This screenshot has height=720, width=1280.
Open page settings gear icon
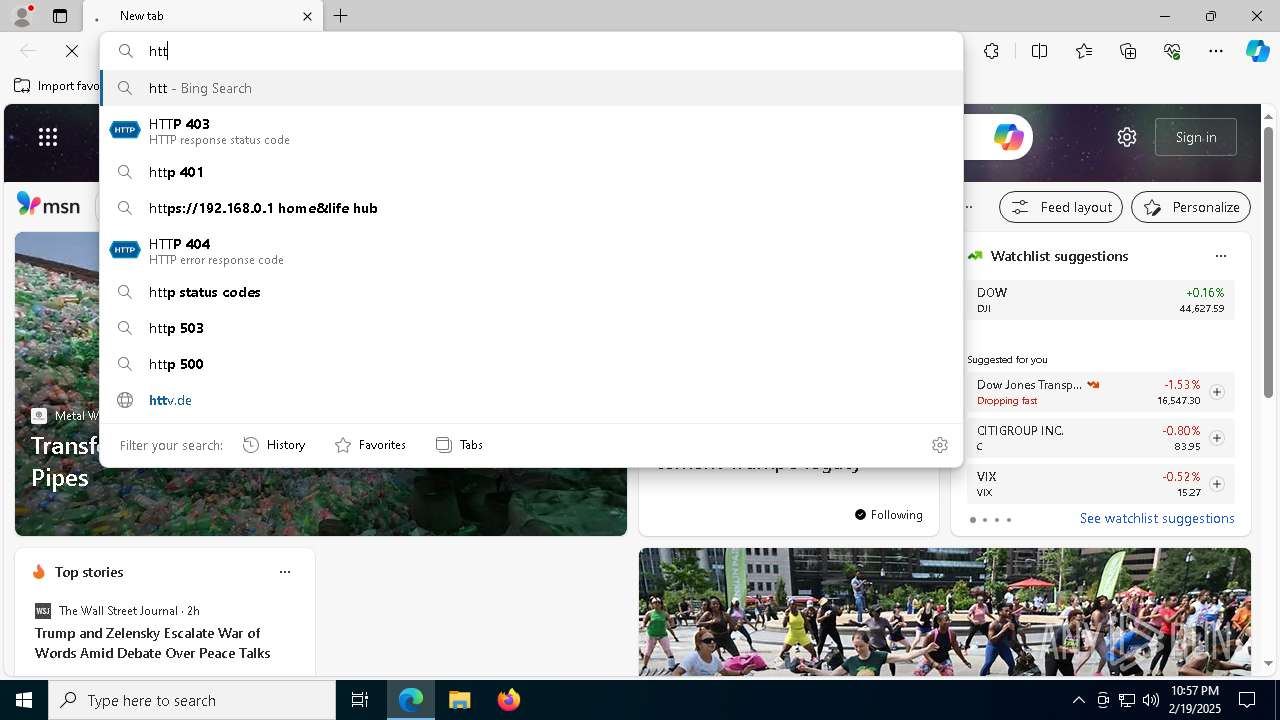click(1127, 137)
